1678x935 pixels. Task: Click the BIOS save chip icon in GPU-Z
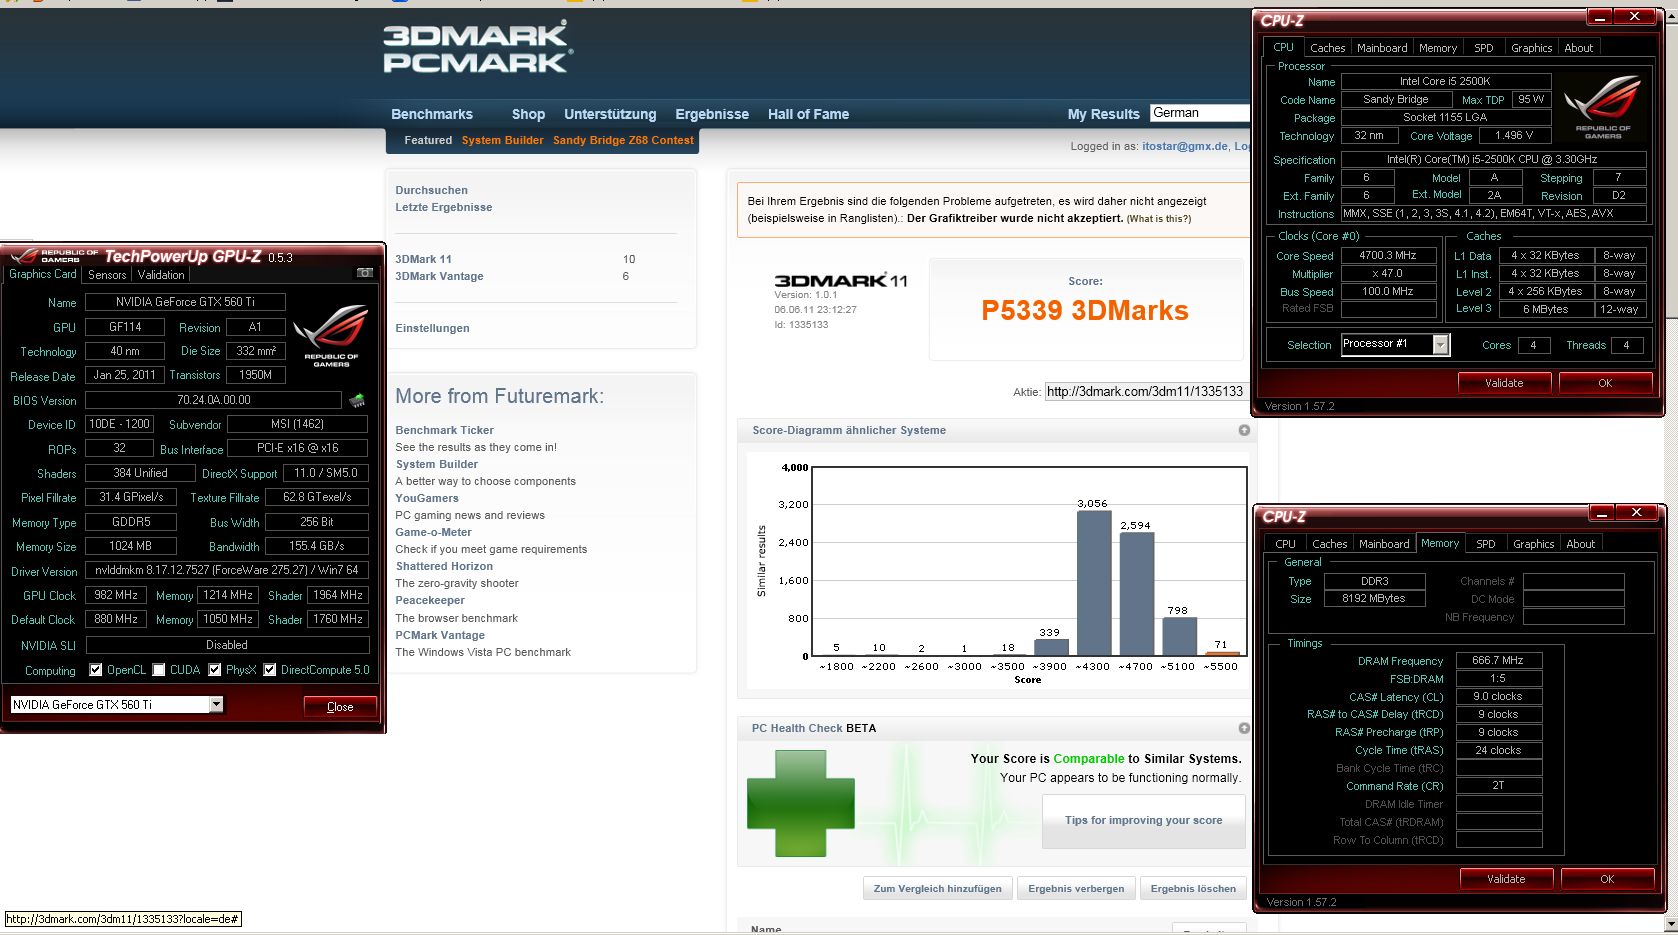357,400
